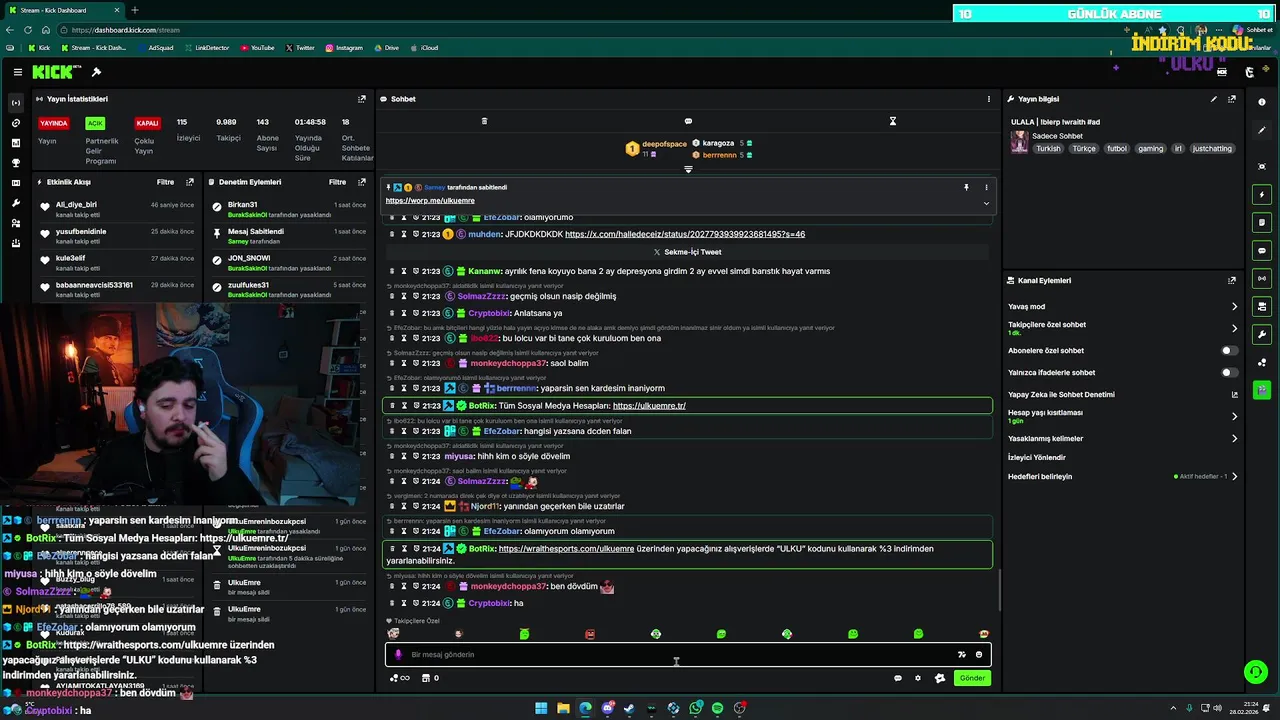This screenshot has height=720, width=1280.
Task: Open Filtre in Etkinlik Akışı panel
Action: tap(165, 182)
